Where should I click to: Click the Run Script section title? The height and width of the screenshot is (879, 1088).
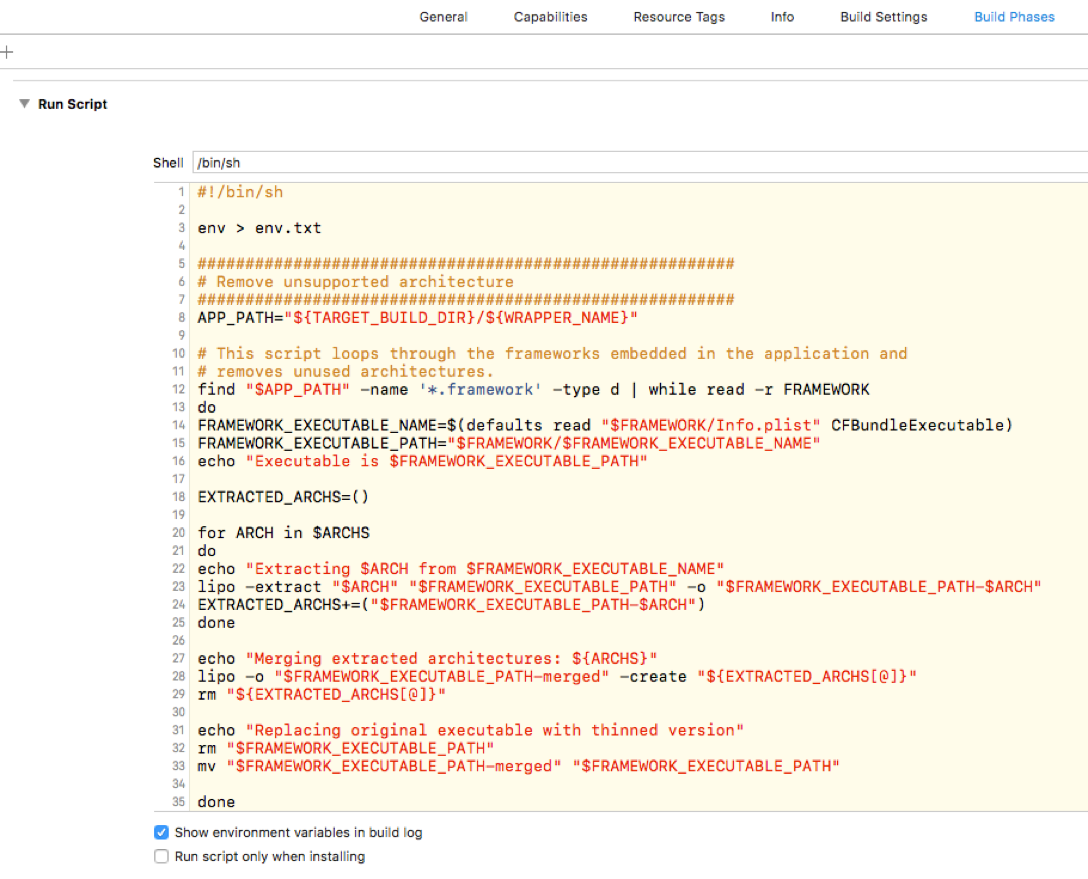(72, 104)
